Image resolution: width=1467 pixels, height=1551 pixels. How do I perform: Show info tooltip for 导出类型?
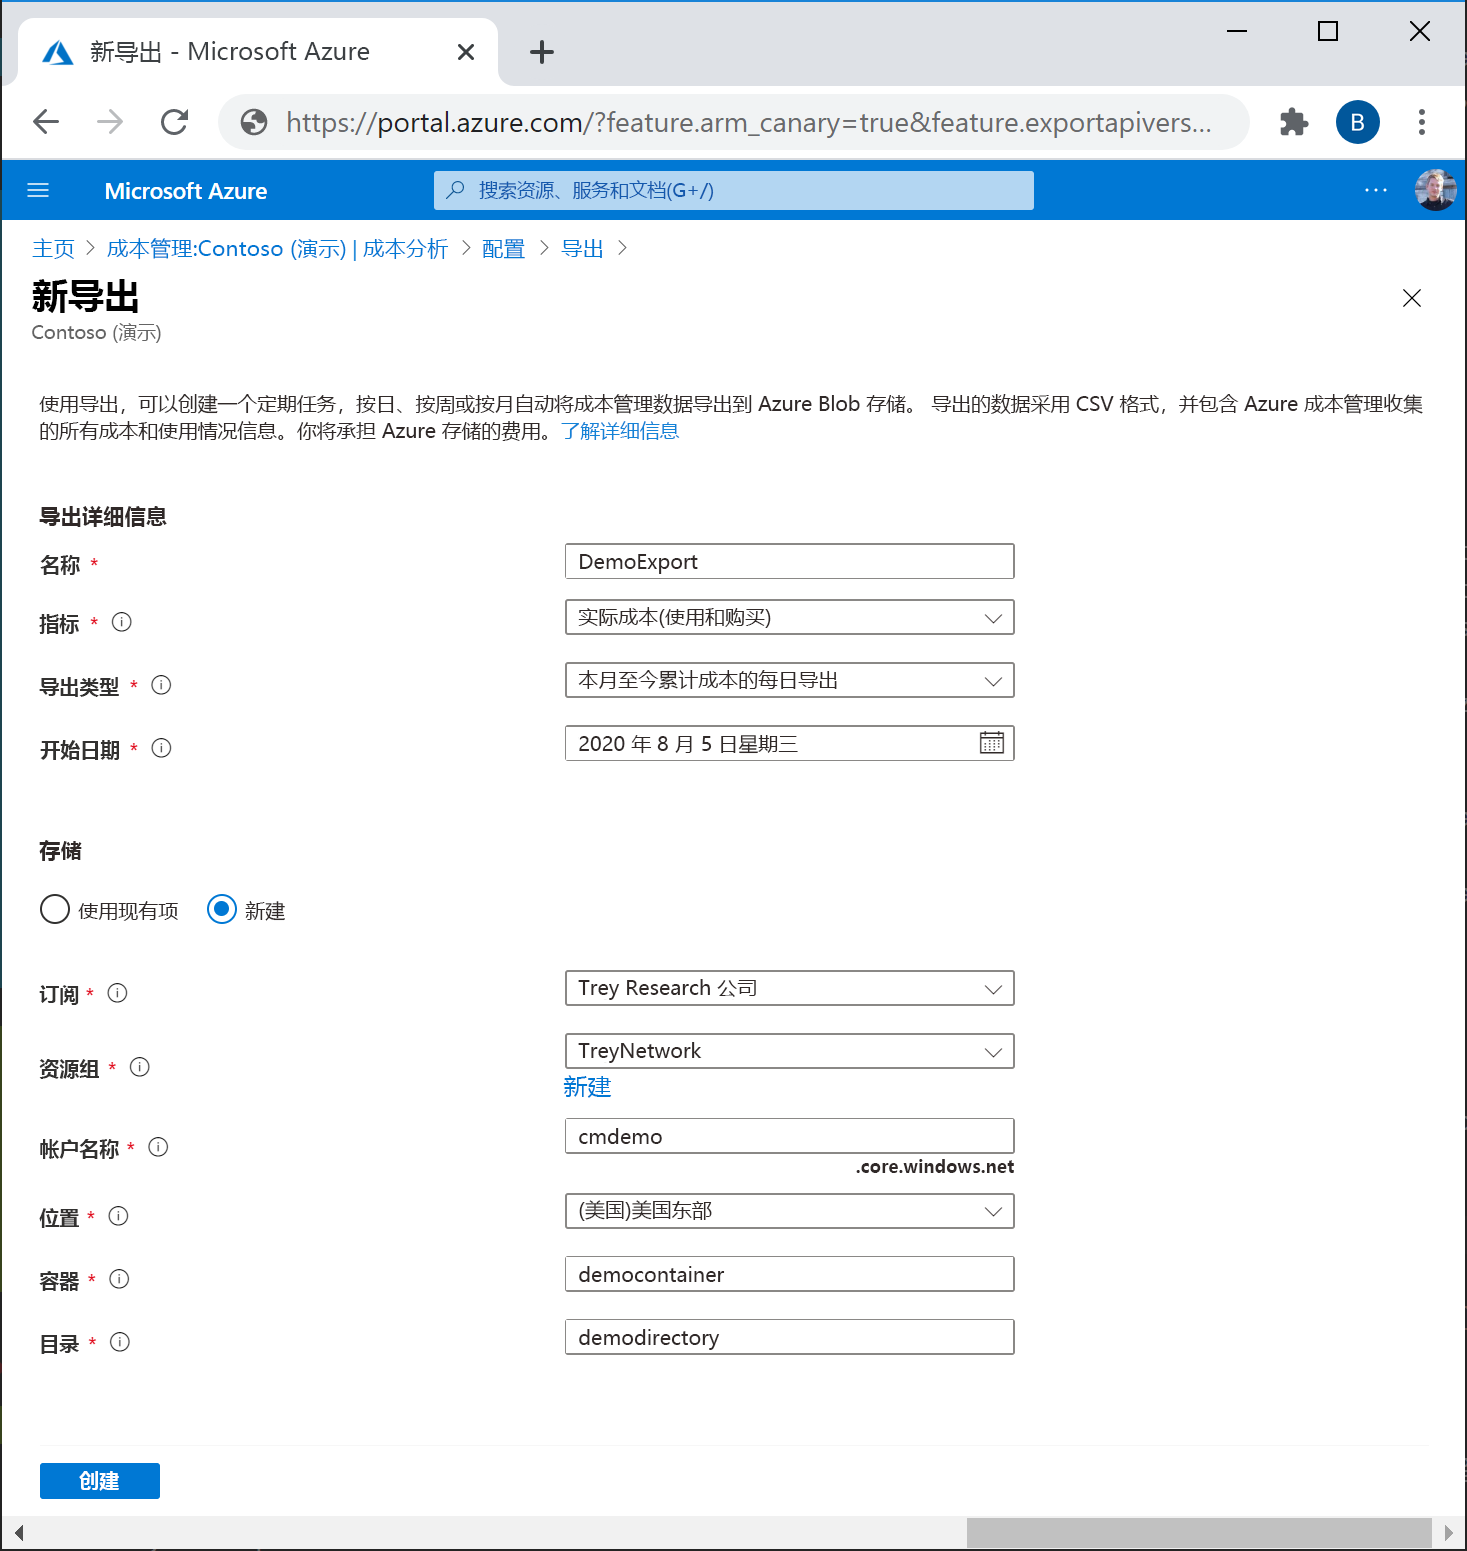[161, 685]
